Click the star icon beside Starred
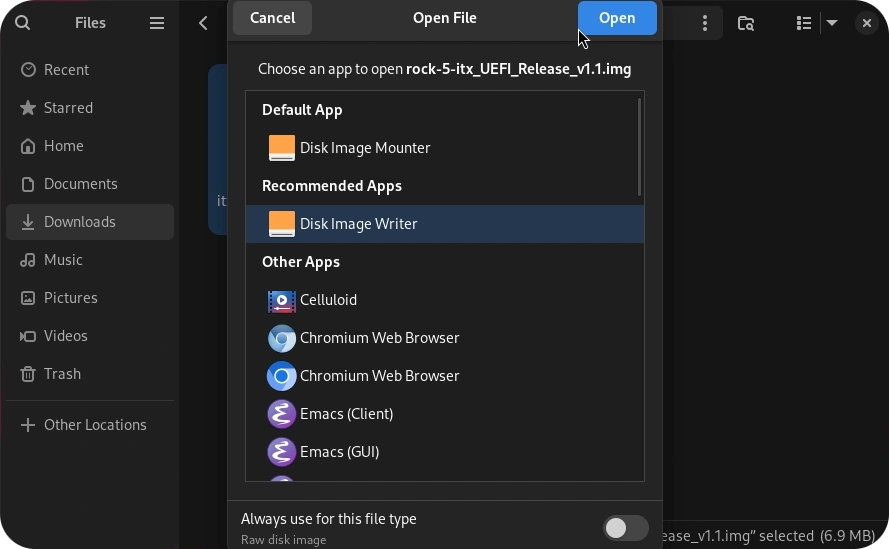 pos(28,108)
